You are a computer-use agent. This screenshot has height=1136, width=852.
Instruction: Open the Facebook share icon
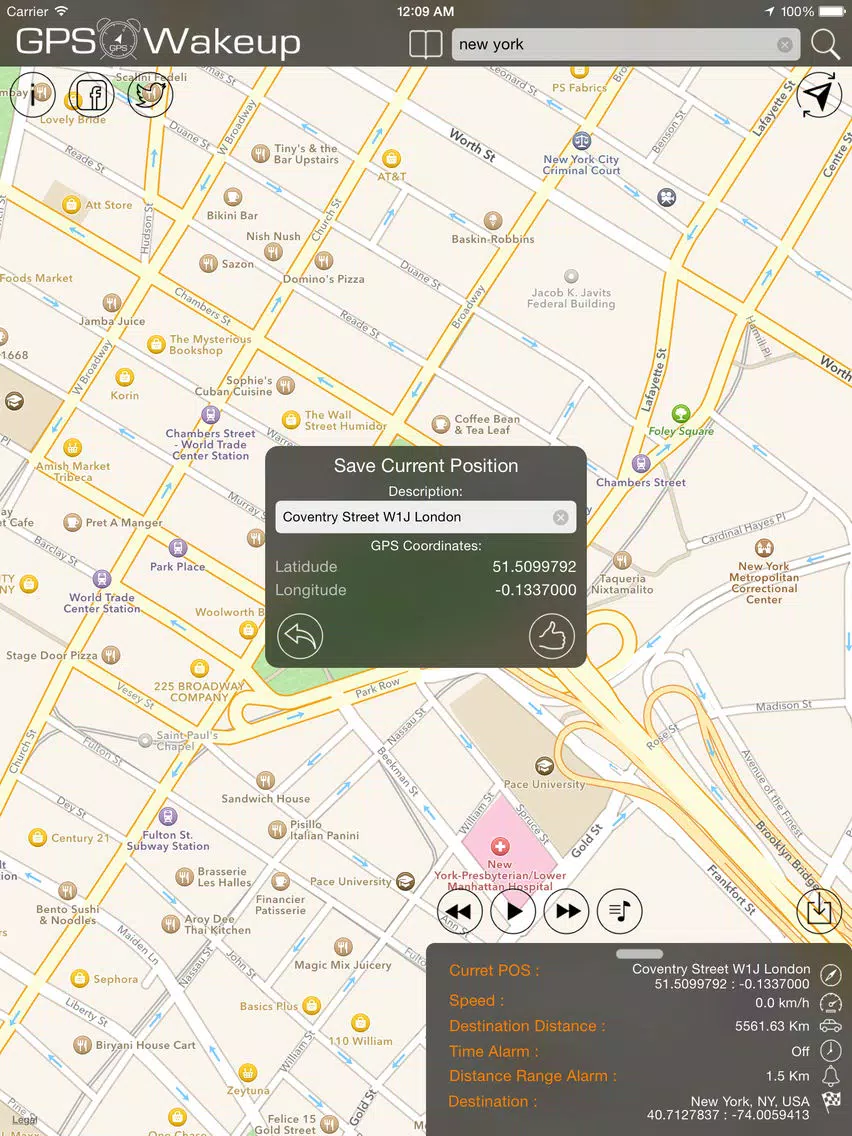coord(91,94)
